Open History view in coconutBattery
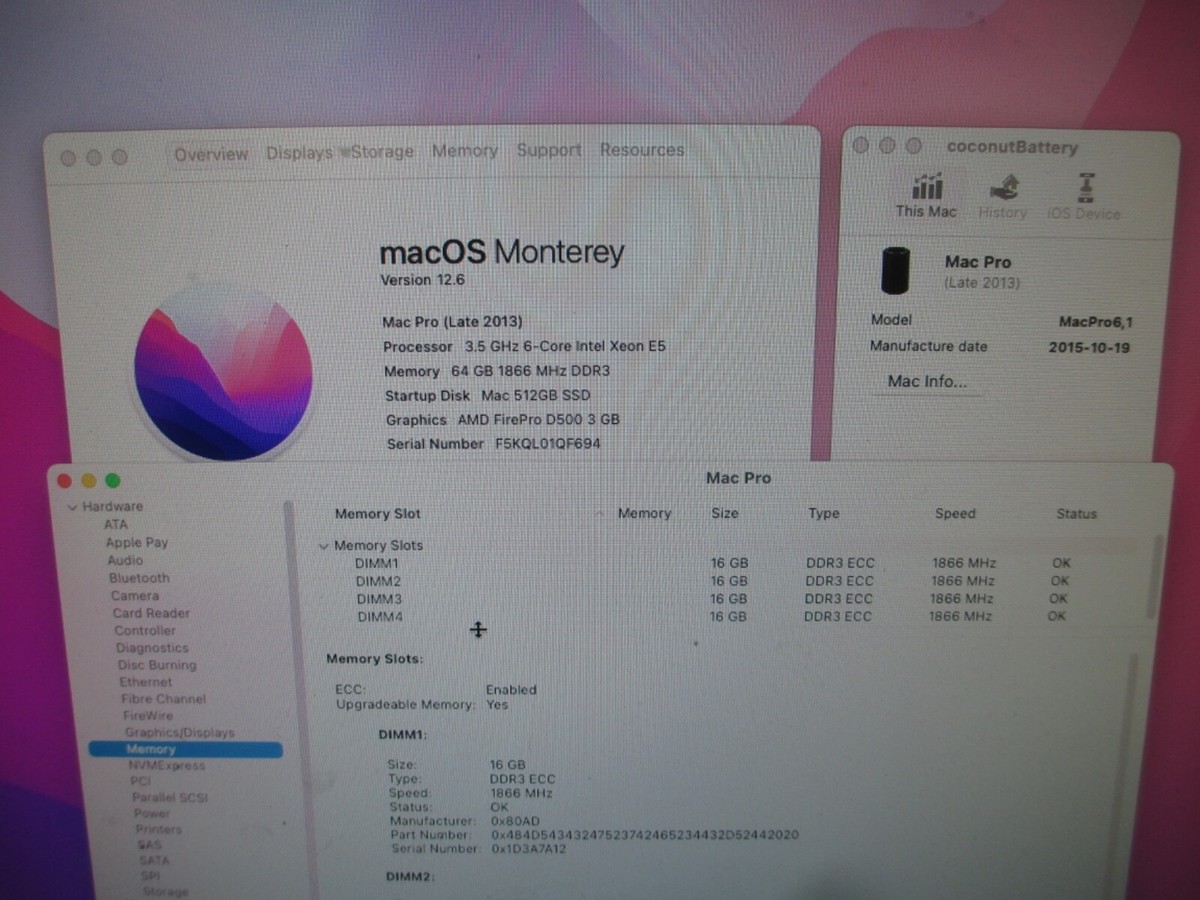 [x=1002, y=197]
